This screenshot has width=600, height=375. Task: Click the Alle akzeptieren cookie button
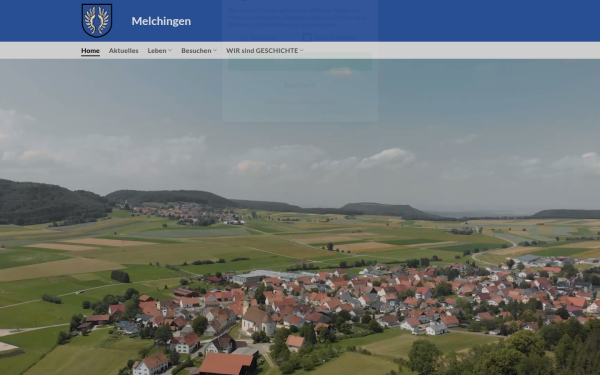pyautogui.click(x=300, y=62)
